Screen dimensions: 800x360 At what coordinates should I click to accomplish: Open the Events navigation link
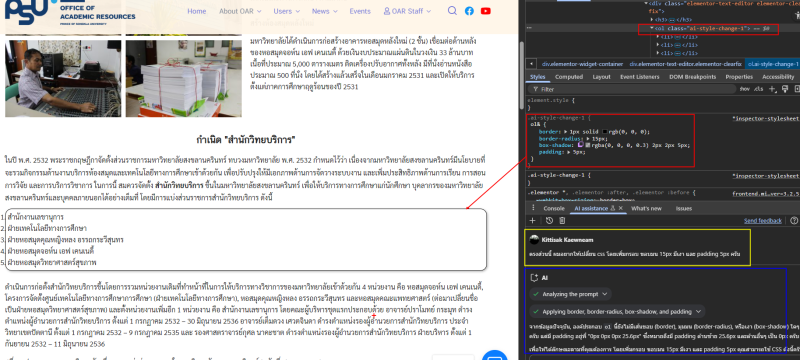[360, 11]
